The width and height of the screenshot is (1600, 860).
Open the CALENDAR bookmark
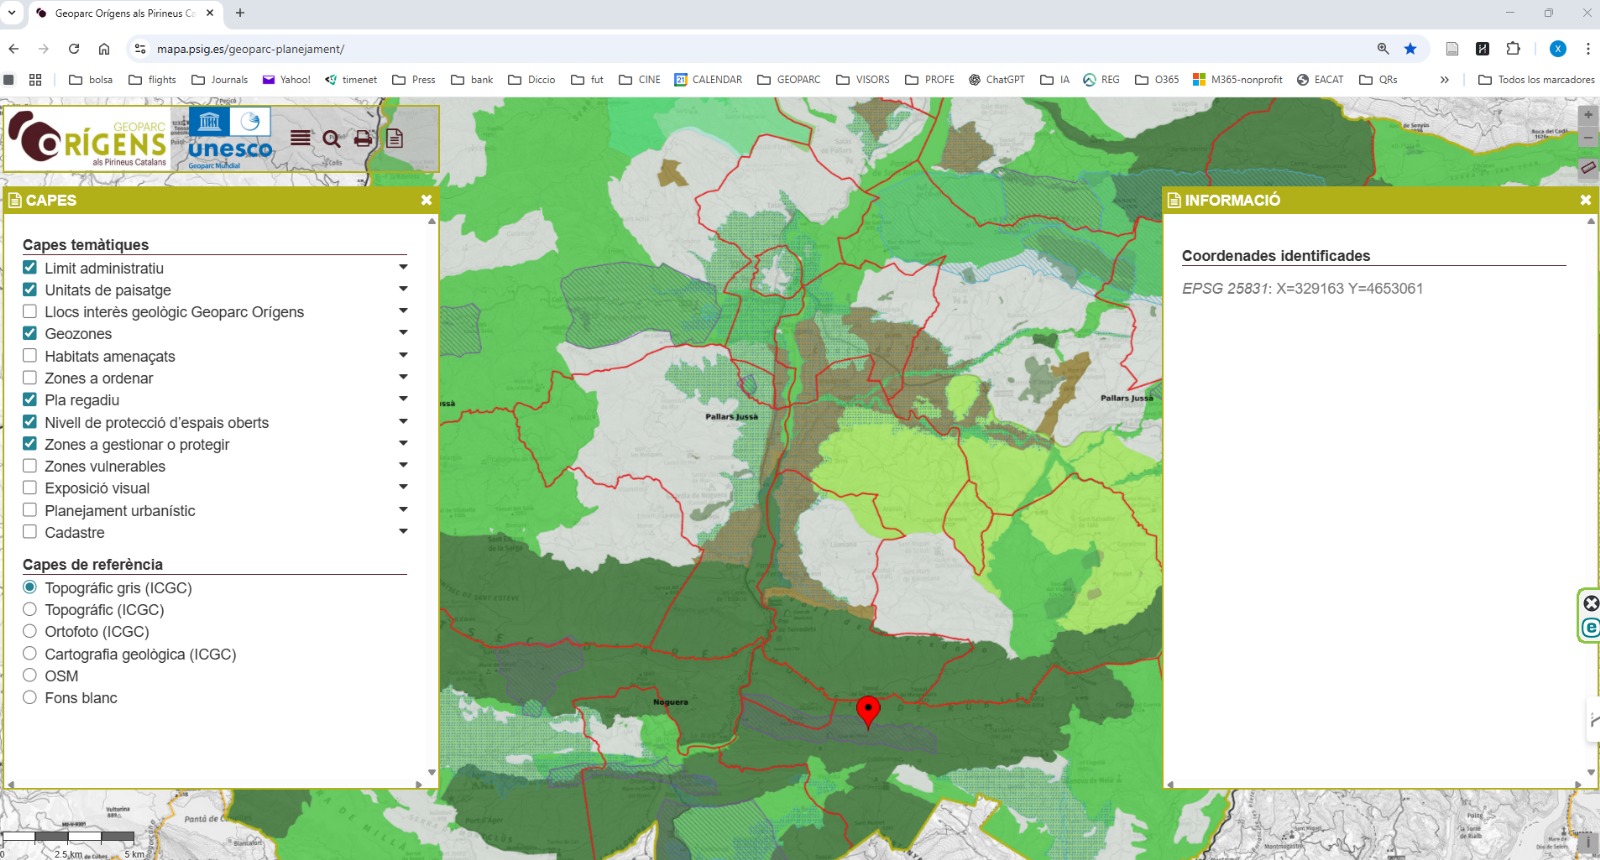pyautogui.click(x=708, y=80)
